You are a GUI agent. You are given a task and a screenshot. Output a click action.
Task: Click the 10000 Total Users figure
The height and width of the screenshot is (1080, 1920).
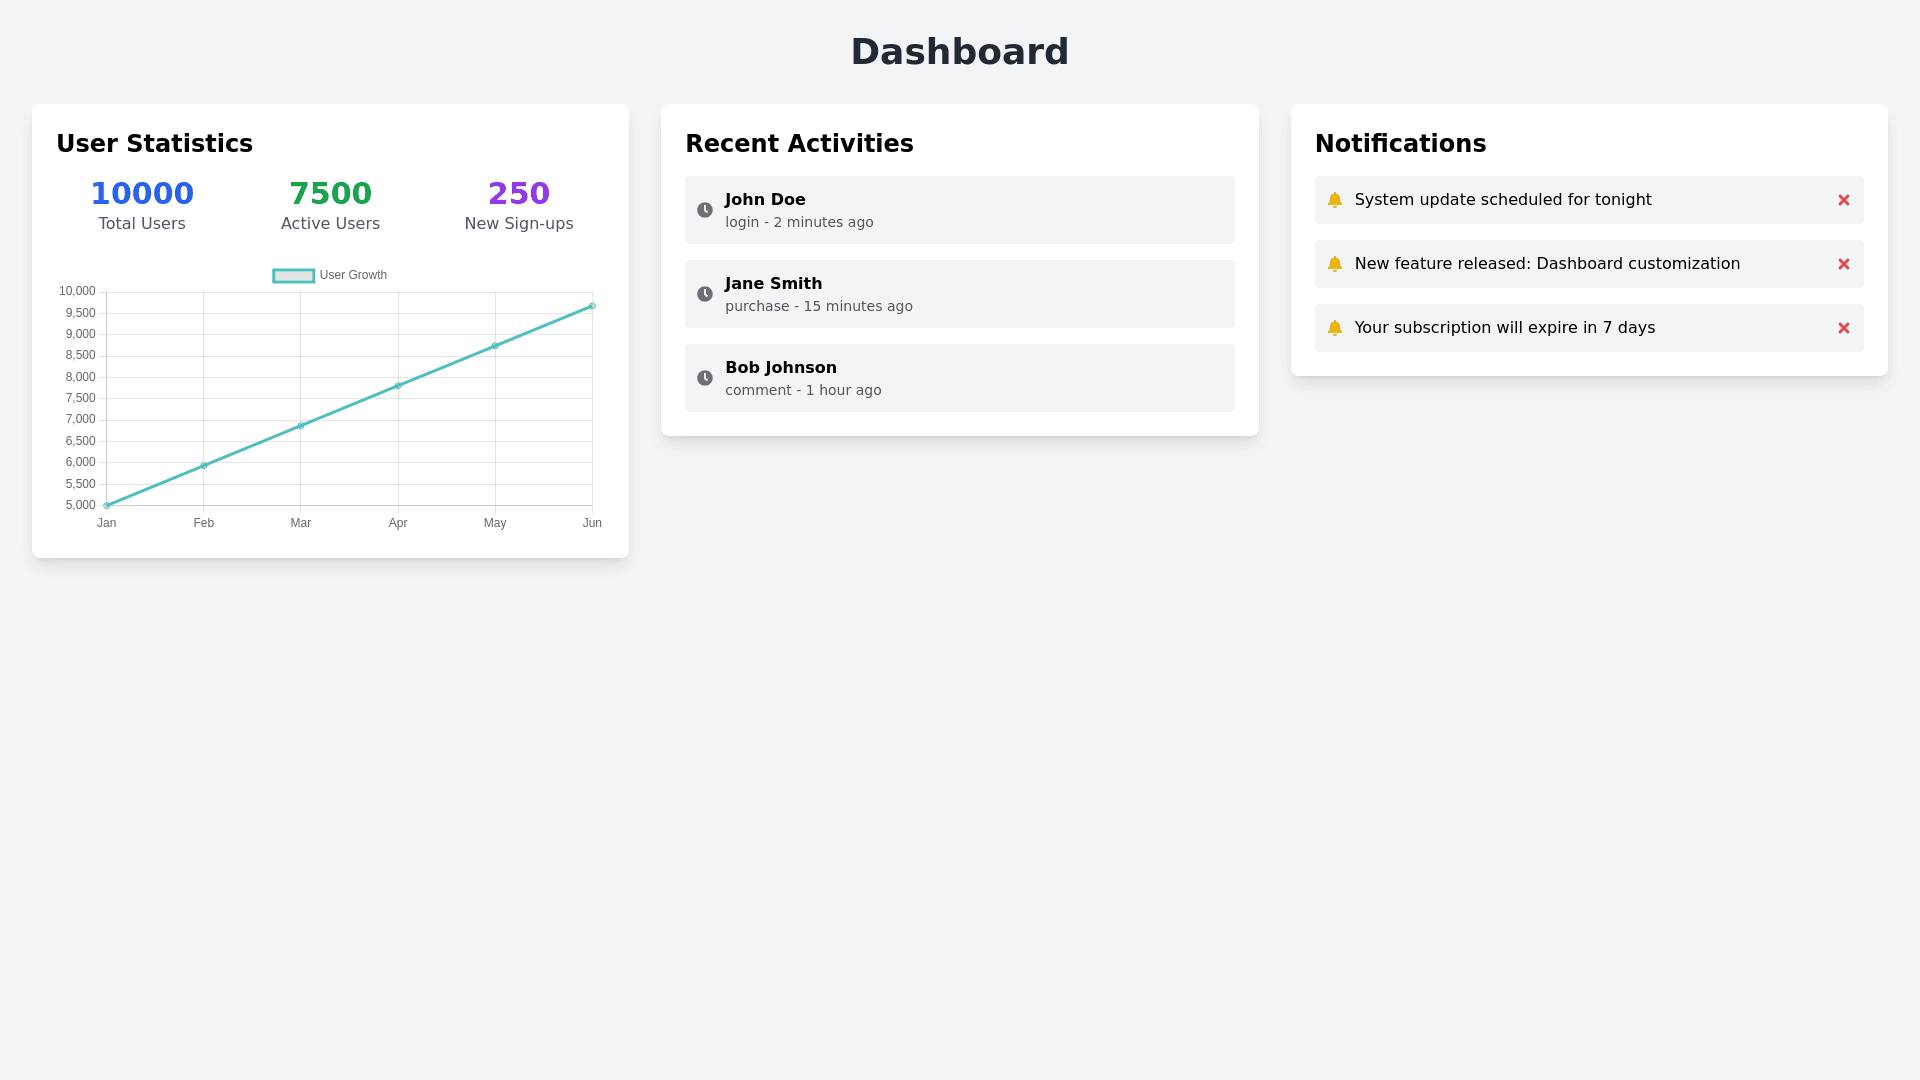pos(142,194)
